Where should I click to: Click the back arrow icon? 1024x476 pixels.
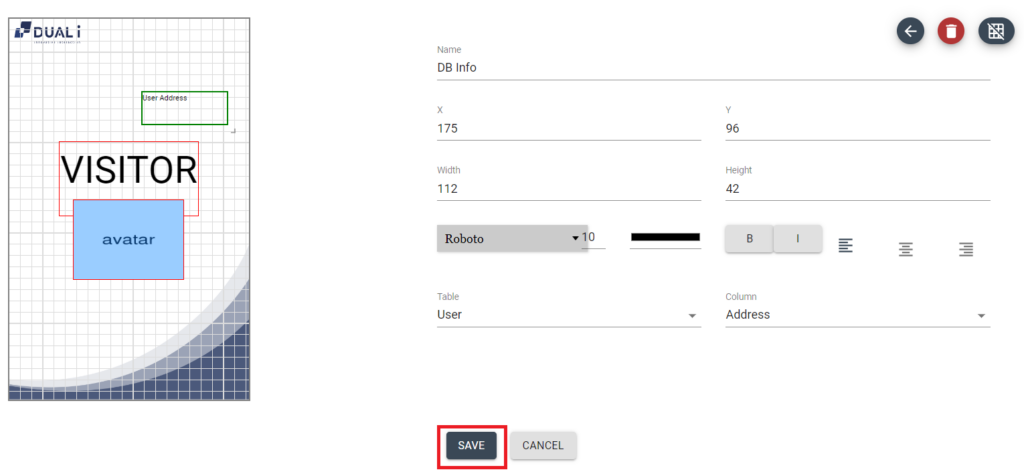point(910,31)
